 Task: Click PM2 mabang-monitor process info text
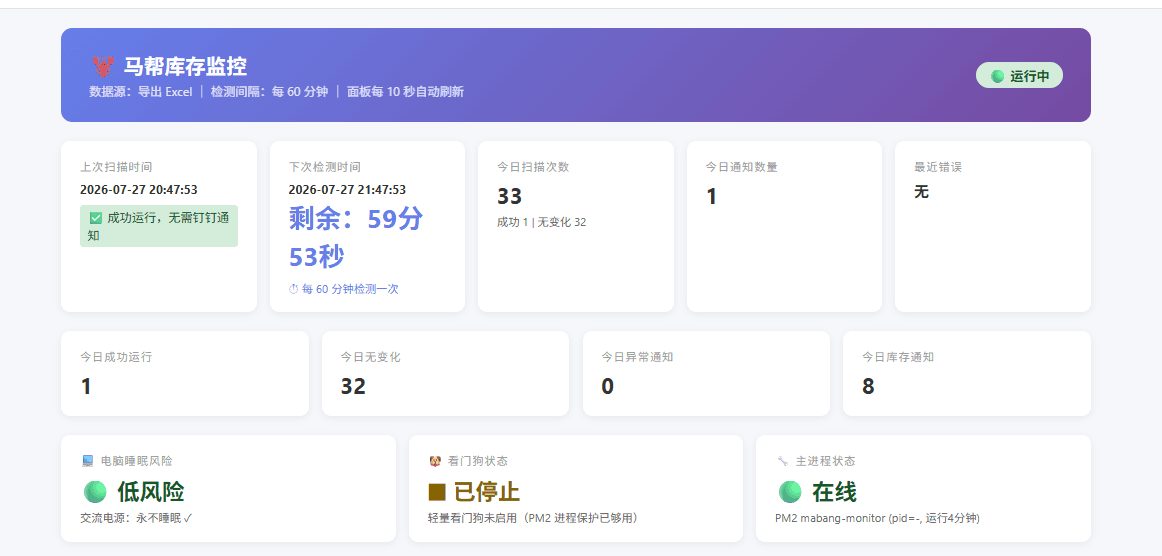877,518
